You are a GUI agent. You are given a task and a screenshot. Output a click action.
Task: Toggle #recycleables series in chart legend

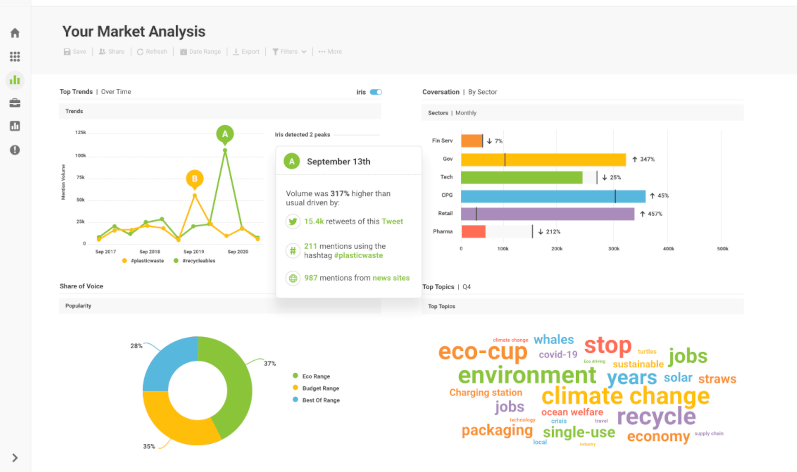194,260
